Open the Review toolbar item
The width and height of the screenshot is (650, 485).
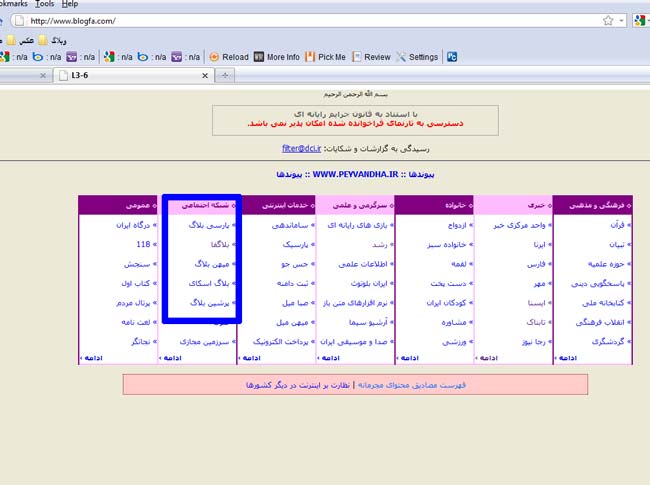(x=371, y=57)
